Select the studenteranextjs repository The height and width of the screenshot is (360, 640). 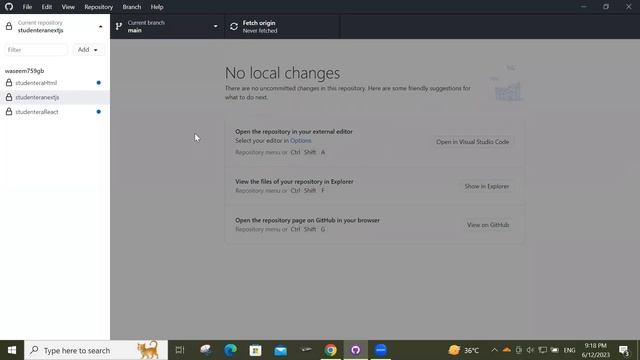pyautogui.click(x=55, y=97)
